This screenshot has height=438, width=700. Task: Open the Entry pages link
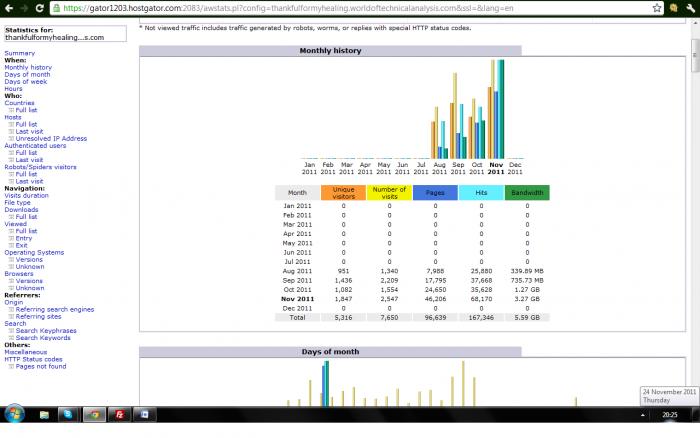[x=24, y=238]
